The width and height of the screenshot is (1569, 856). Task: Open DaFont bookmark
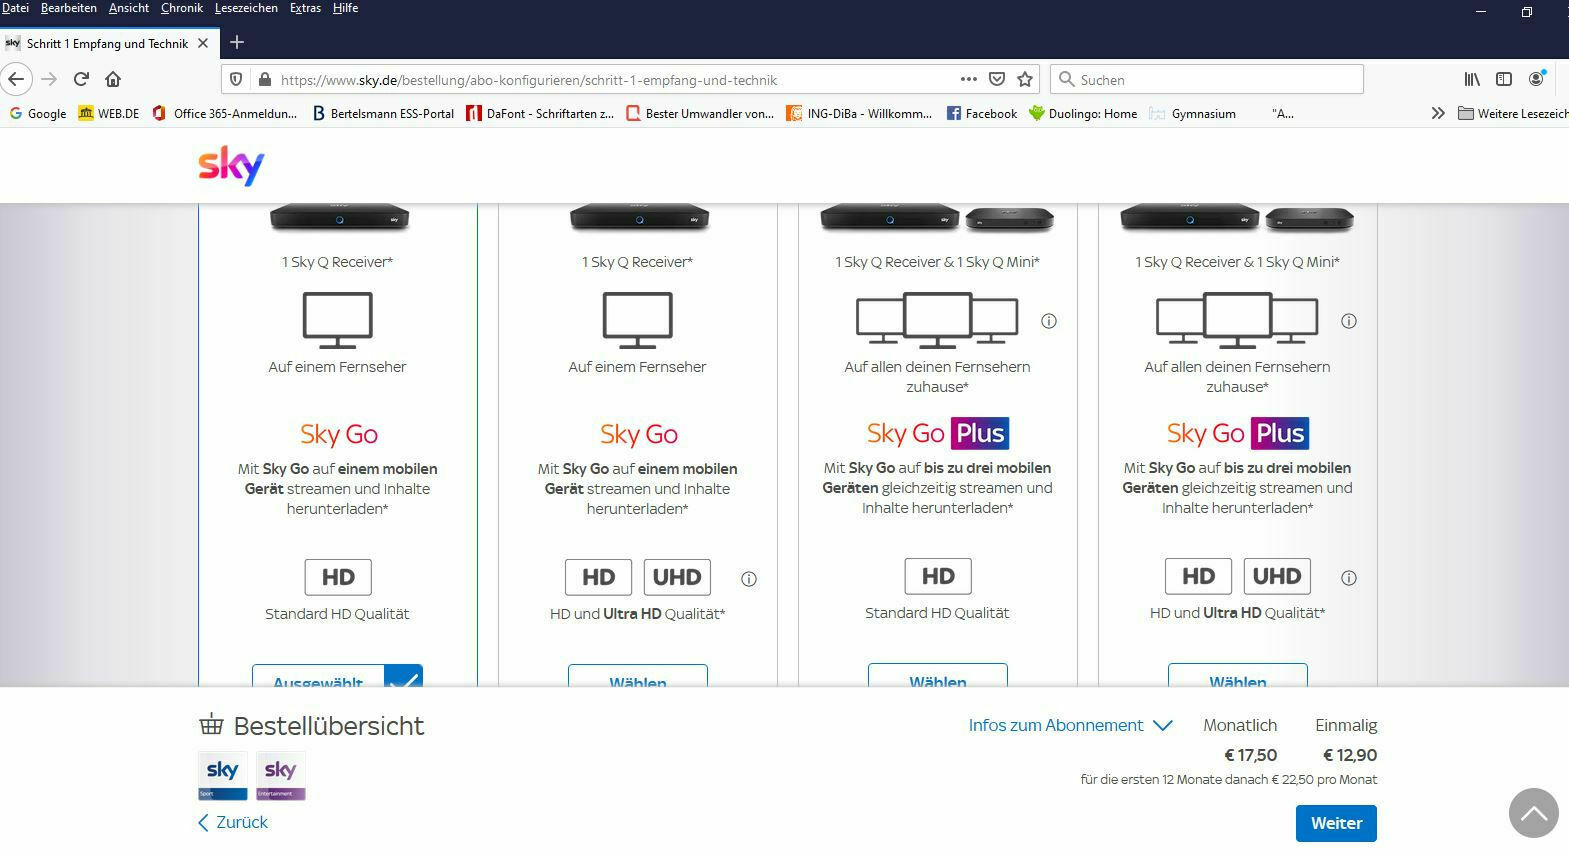point(541,113)
